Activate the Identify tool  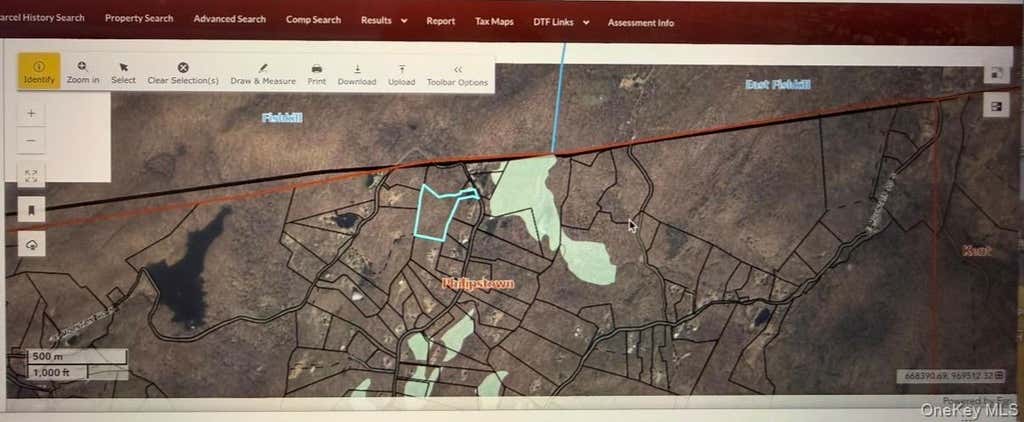pyautogui.click(x=39, y=71)
